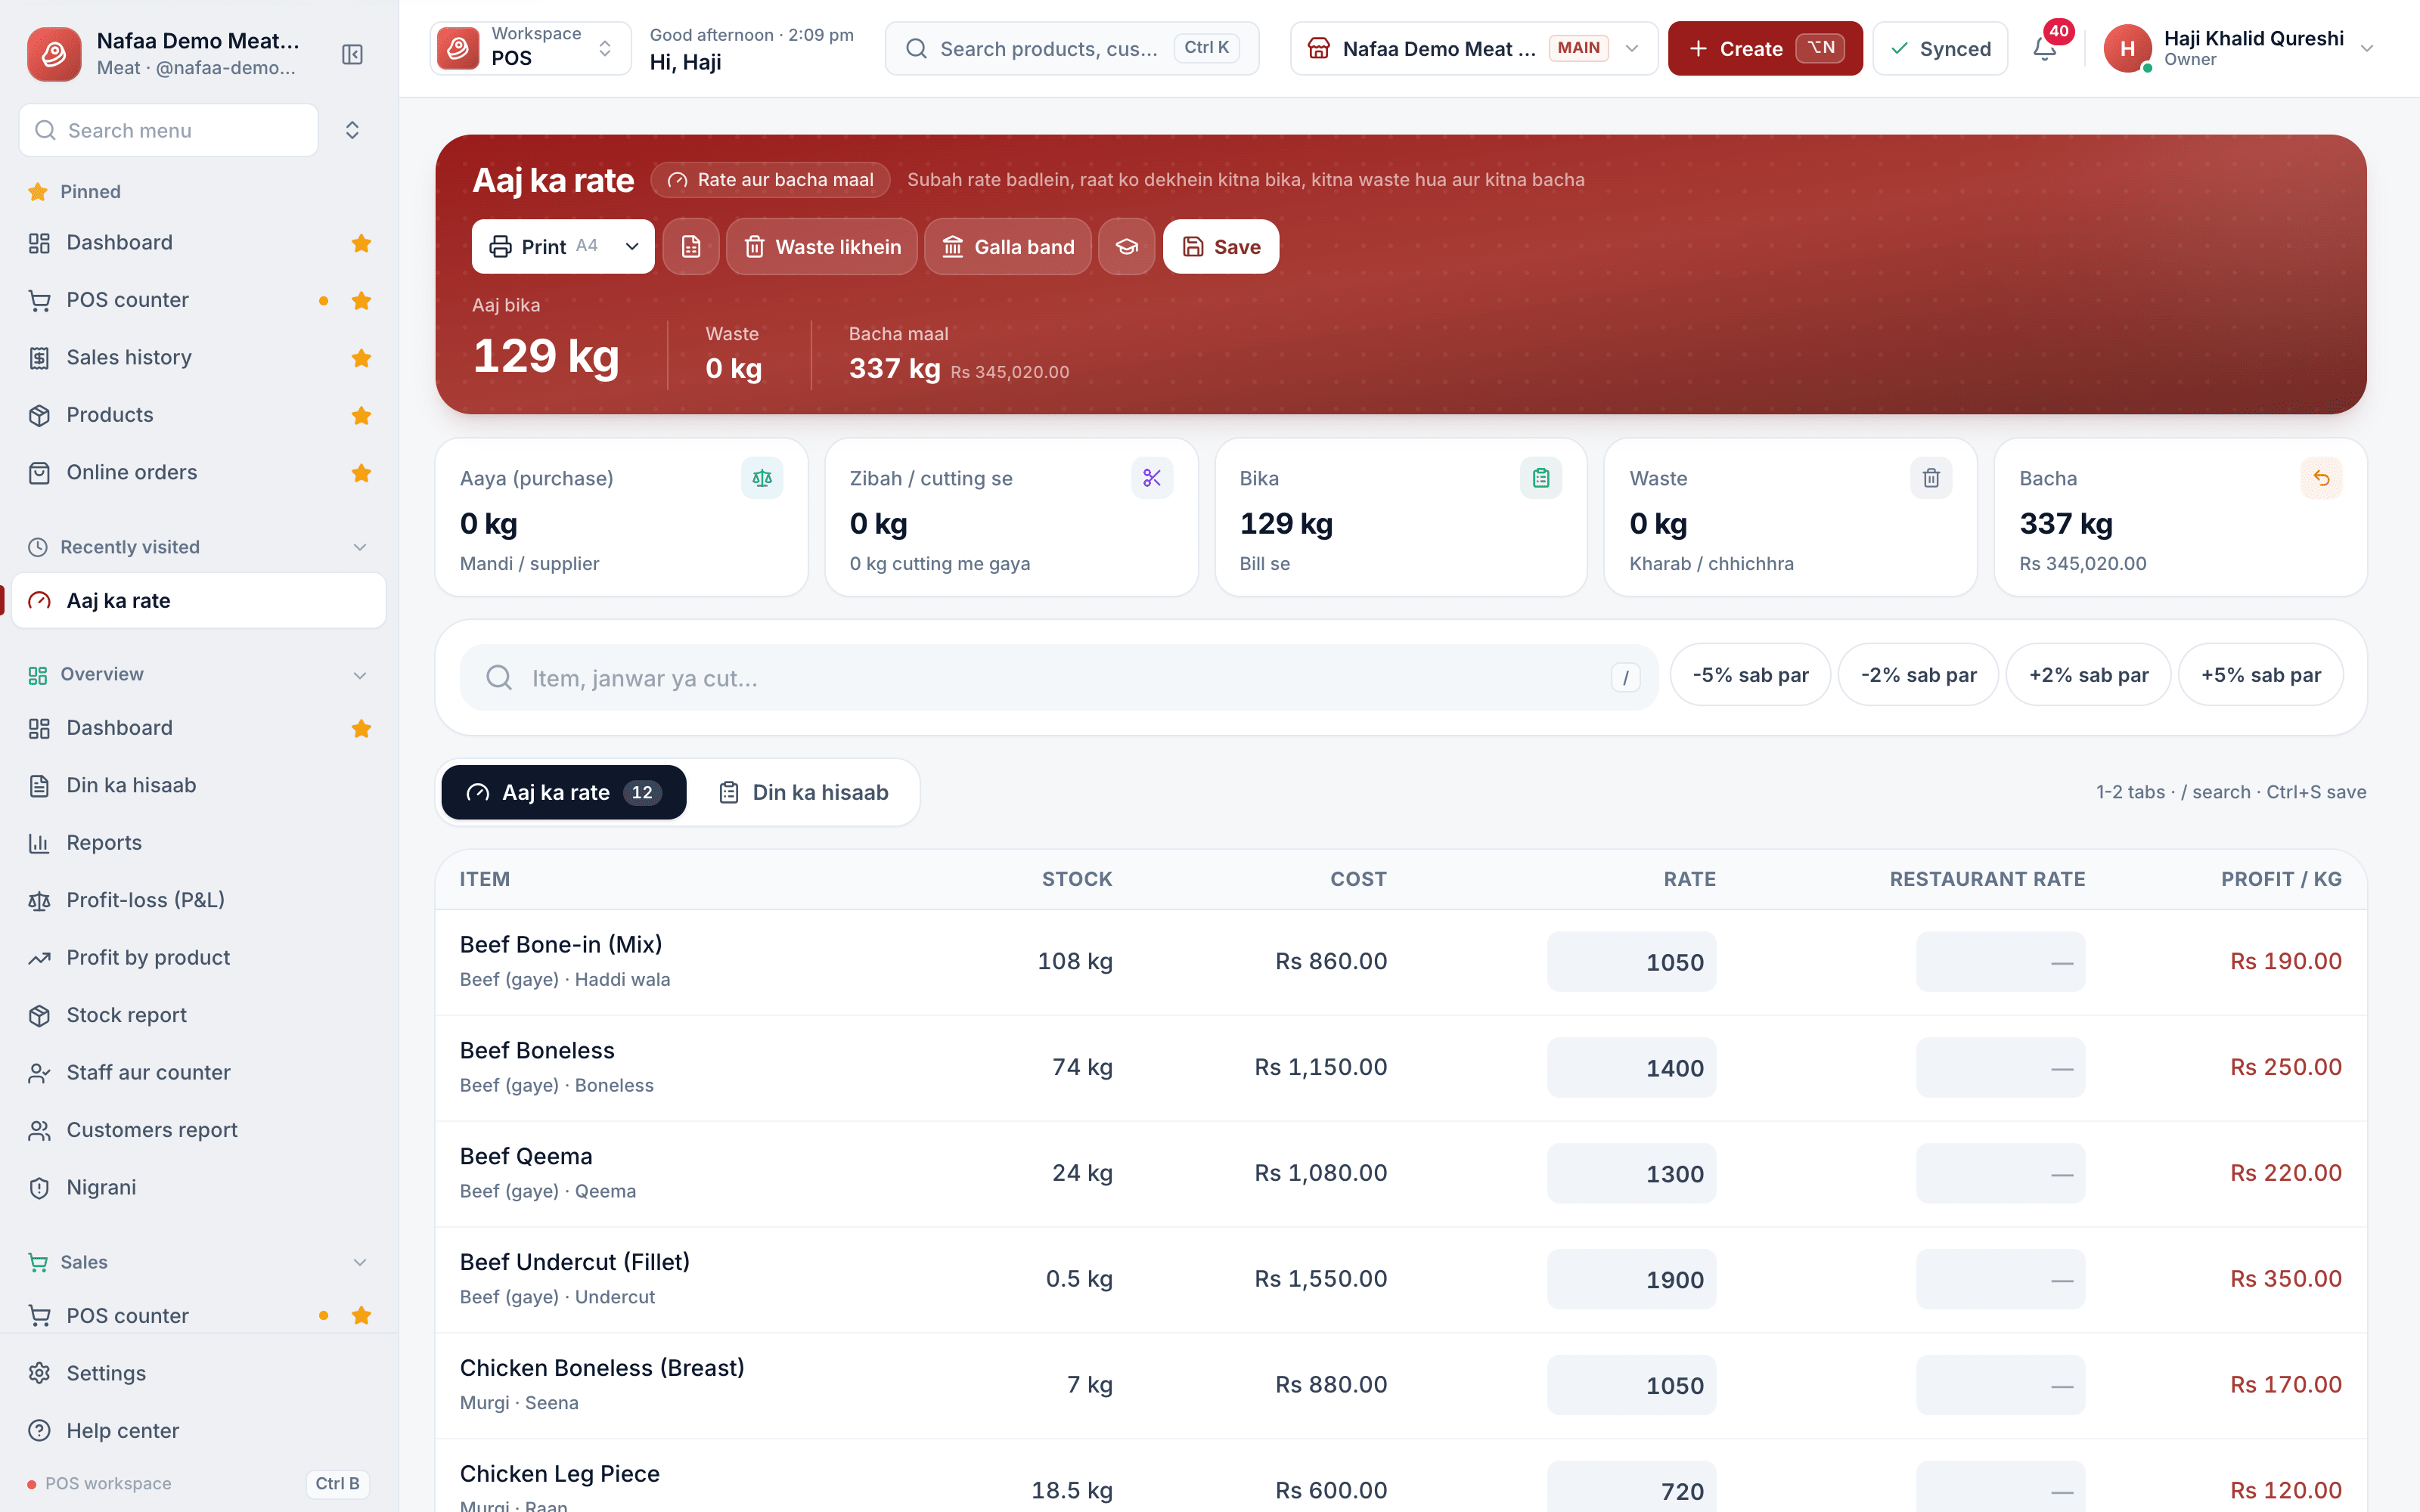Unpin Online orders using its star

361,472
